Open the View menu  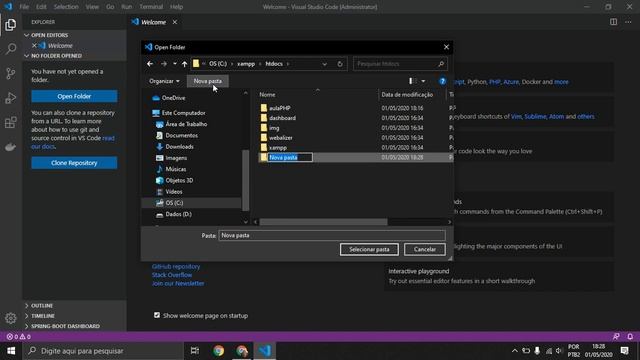(x=92, y=7)
